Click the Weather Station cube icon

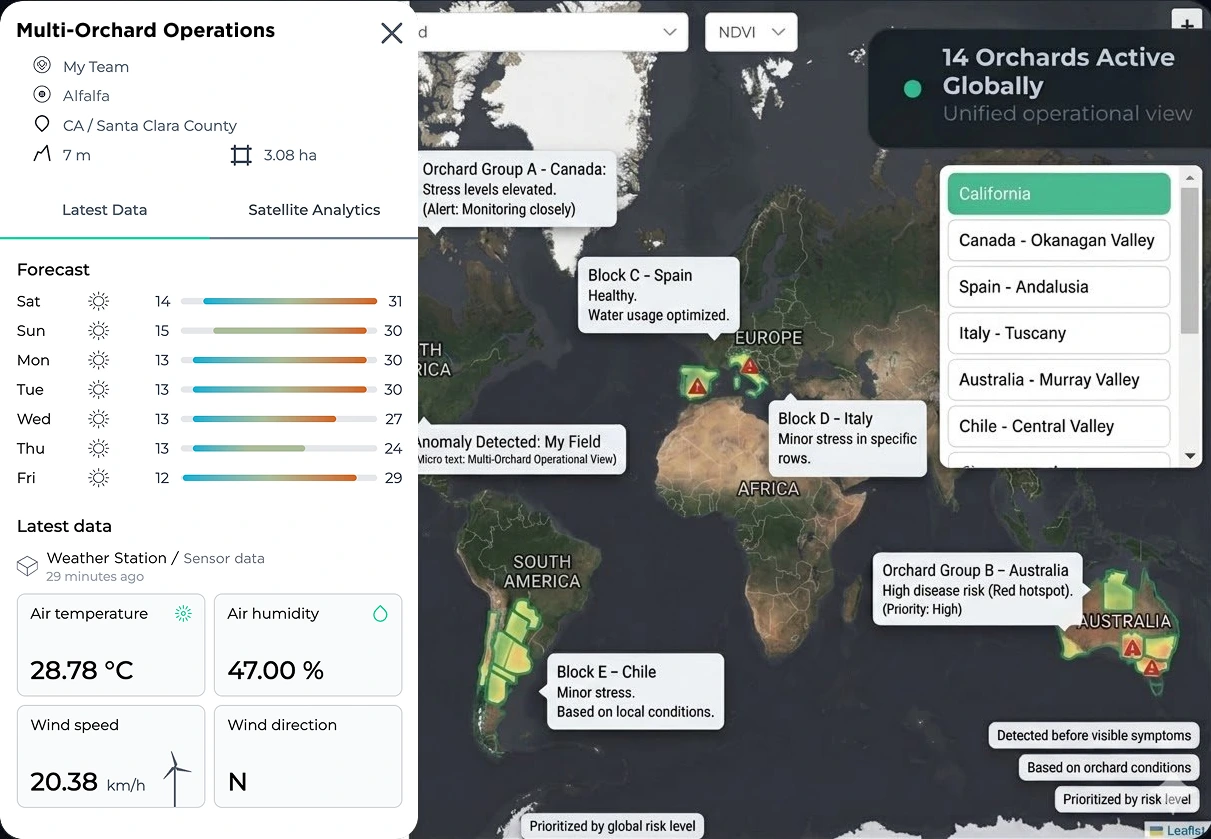[x=27, y=566]
